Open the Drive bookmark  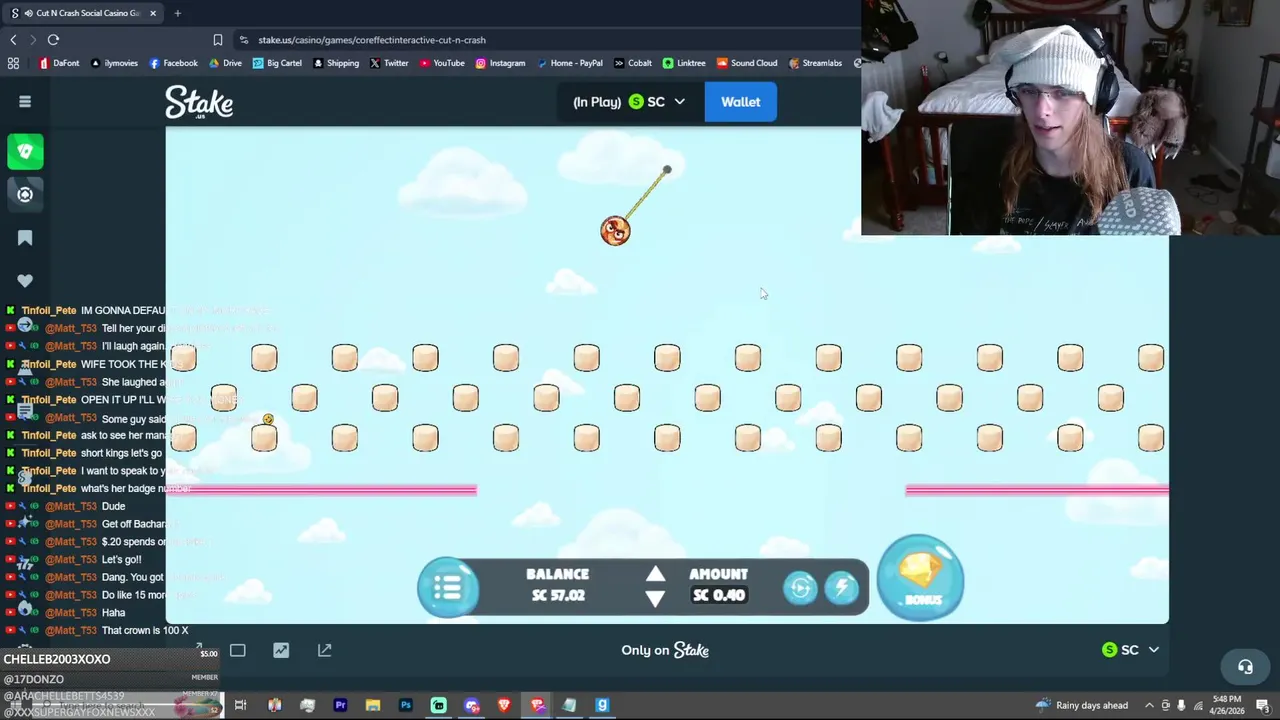[x=225, y=63]
